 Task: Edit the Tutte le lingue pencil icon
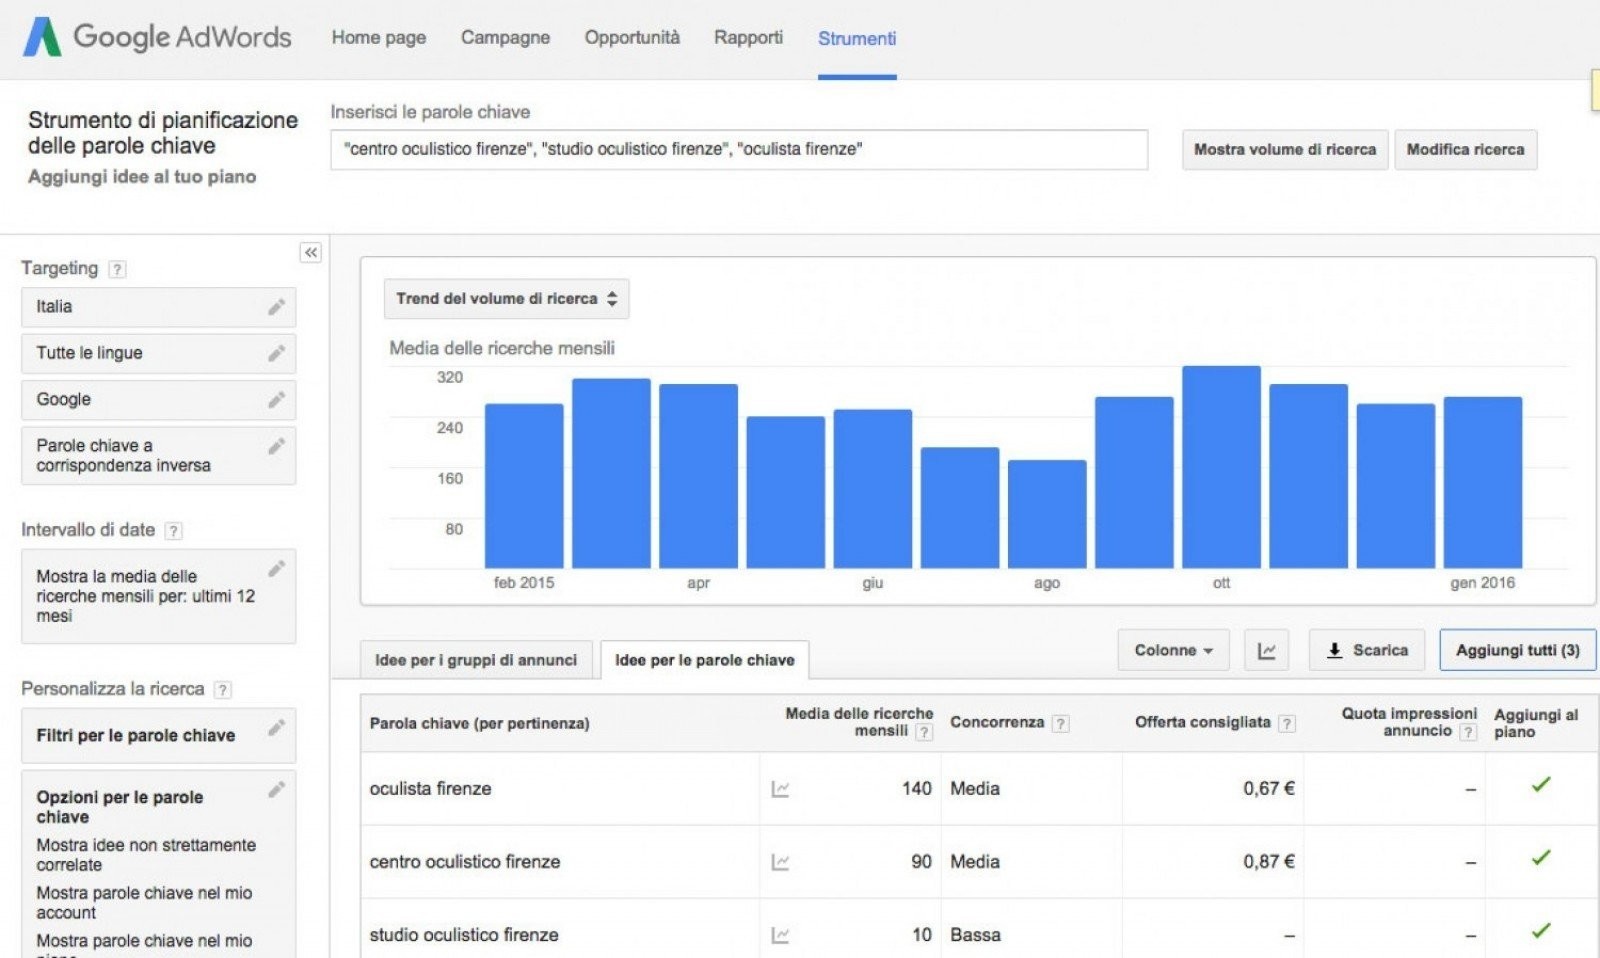click(277, 353)
